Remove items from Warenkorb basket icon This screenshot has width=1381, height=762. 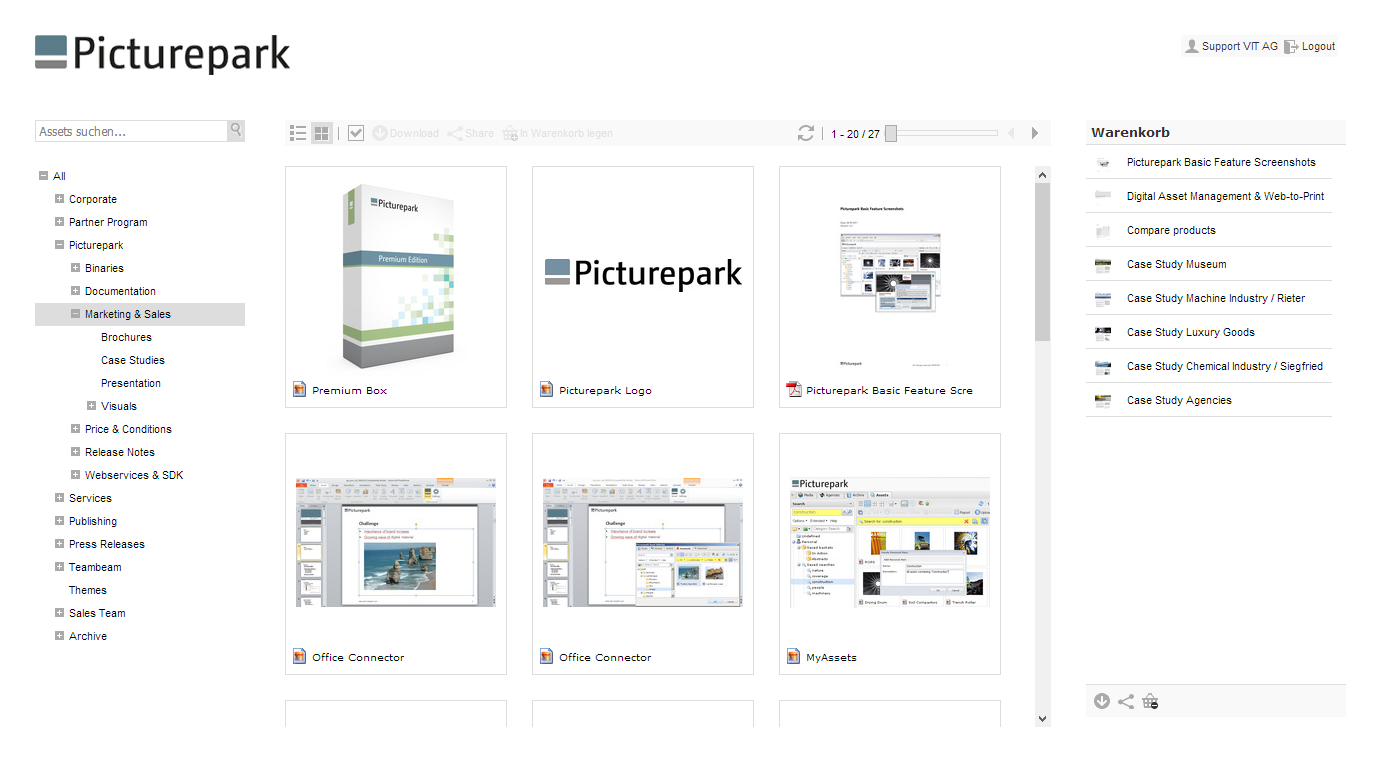point(1150,701)
